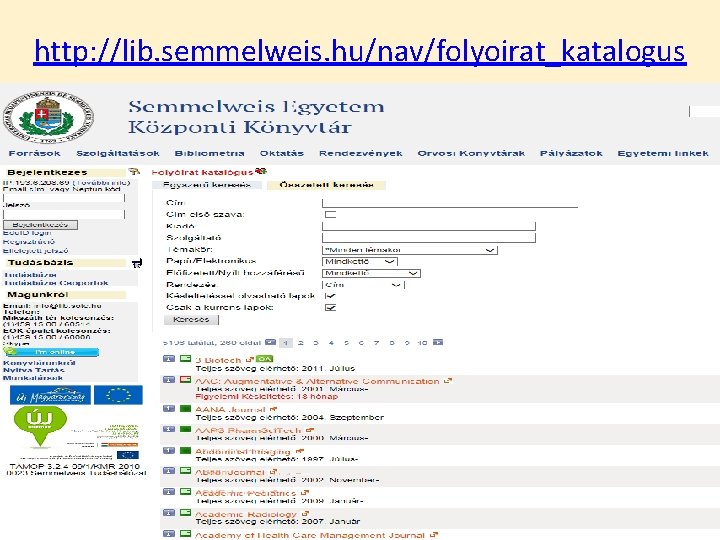The height and width of the screenshot is (540, 720).
Task: Open the Bibliometria menu
Action: 209,153
